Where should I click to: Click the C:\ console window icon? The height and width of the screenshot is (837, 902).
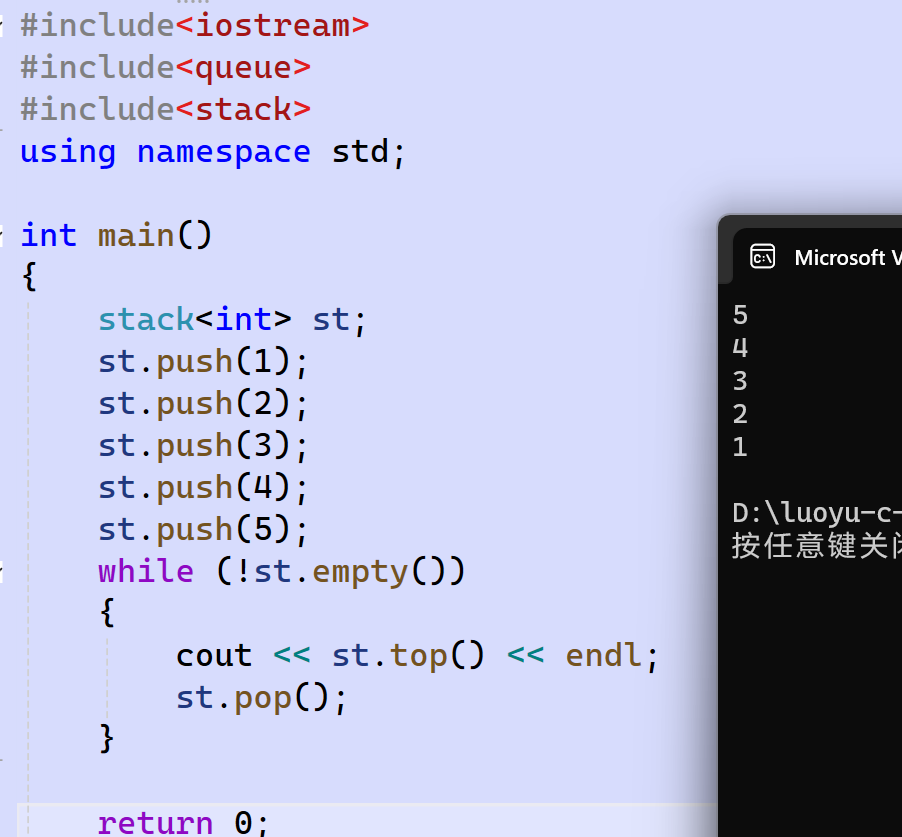point(762,257)
